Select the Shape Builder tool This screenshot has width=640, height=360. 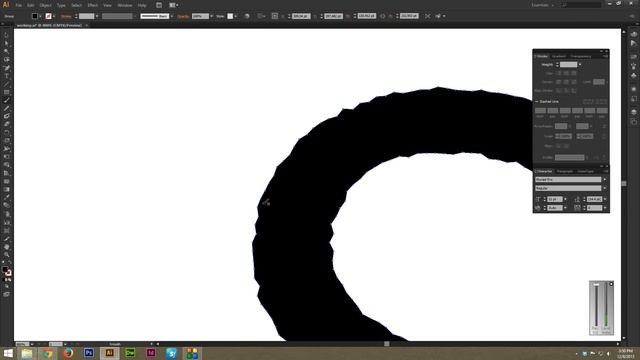pyautogui.click(x=7, y=165)
